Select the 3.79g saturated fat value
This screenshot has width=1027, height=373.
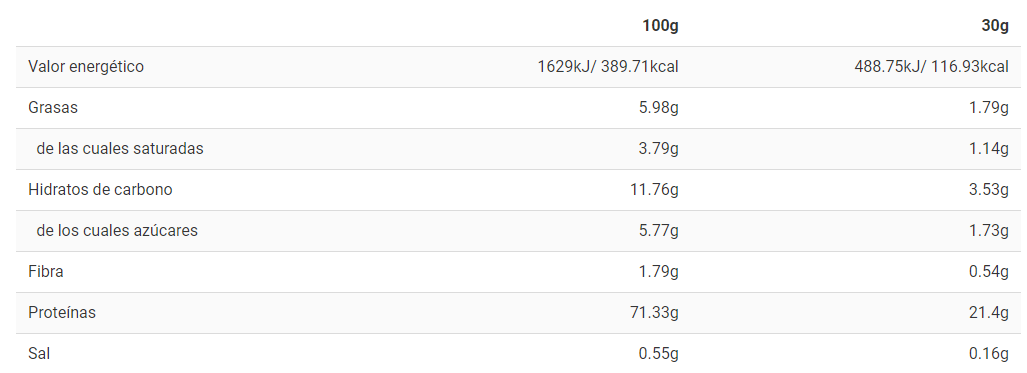pos(658,149)
